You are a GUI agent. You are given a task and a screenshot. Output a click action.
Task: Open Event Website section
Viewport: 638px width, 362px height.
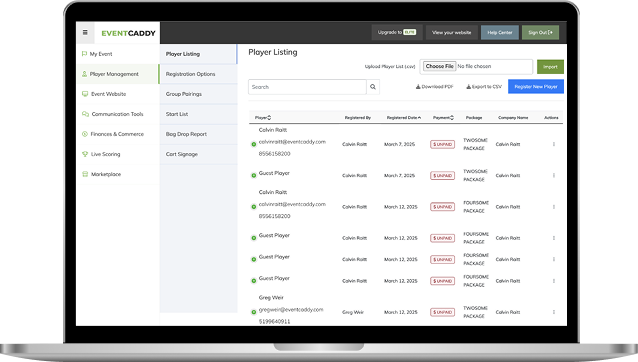click(x=118, y=94)
